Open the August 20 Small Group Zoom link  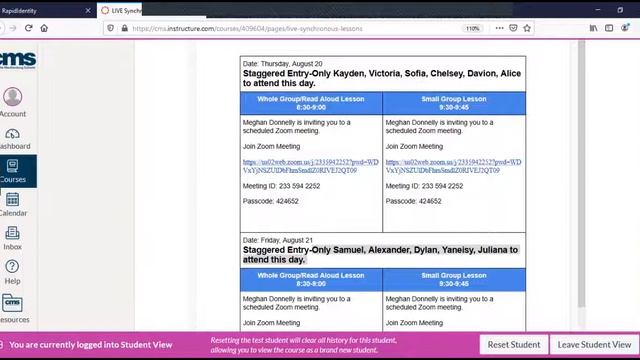pos(453,166)
